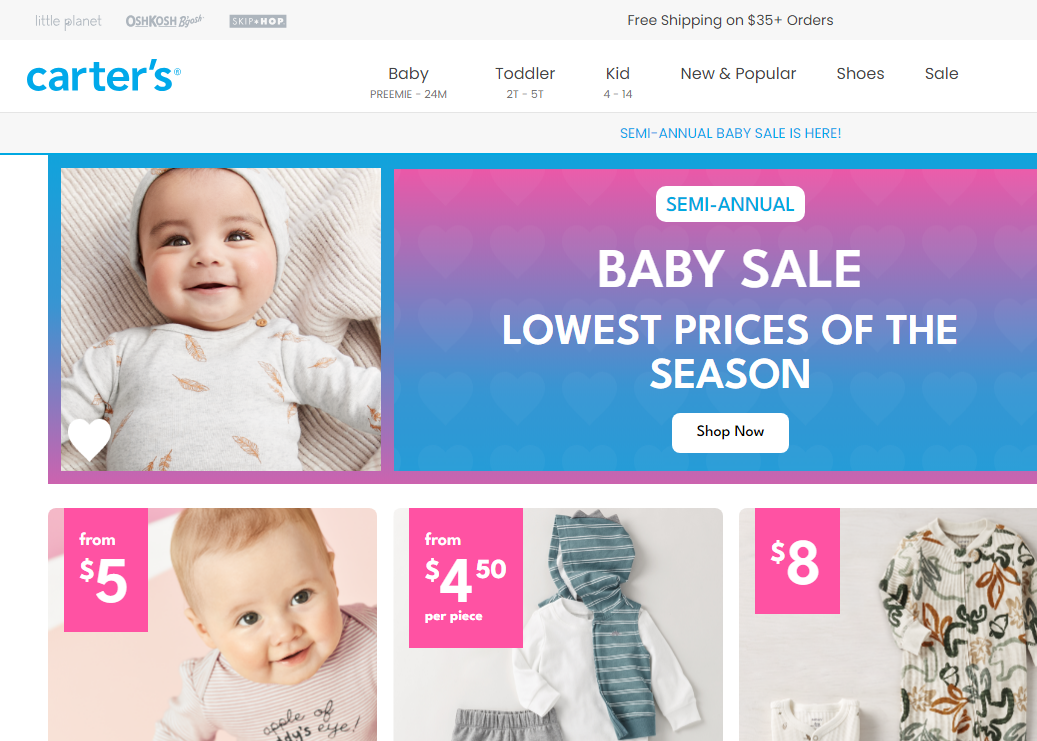Viewport: 1037px width, 741px height.
Task: Open the OshKosh B'gosh brand logo
Action: click(165, 21)
